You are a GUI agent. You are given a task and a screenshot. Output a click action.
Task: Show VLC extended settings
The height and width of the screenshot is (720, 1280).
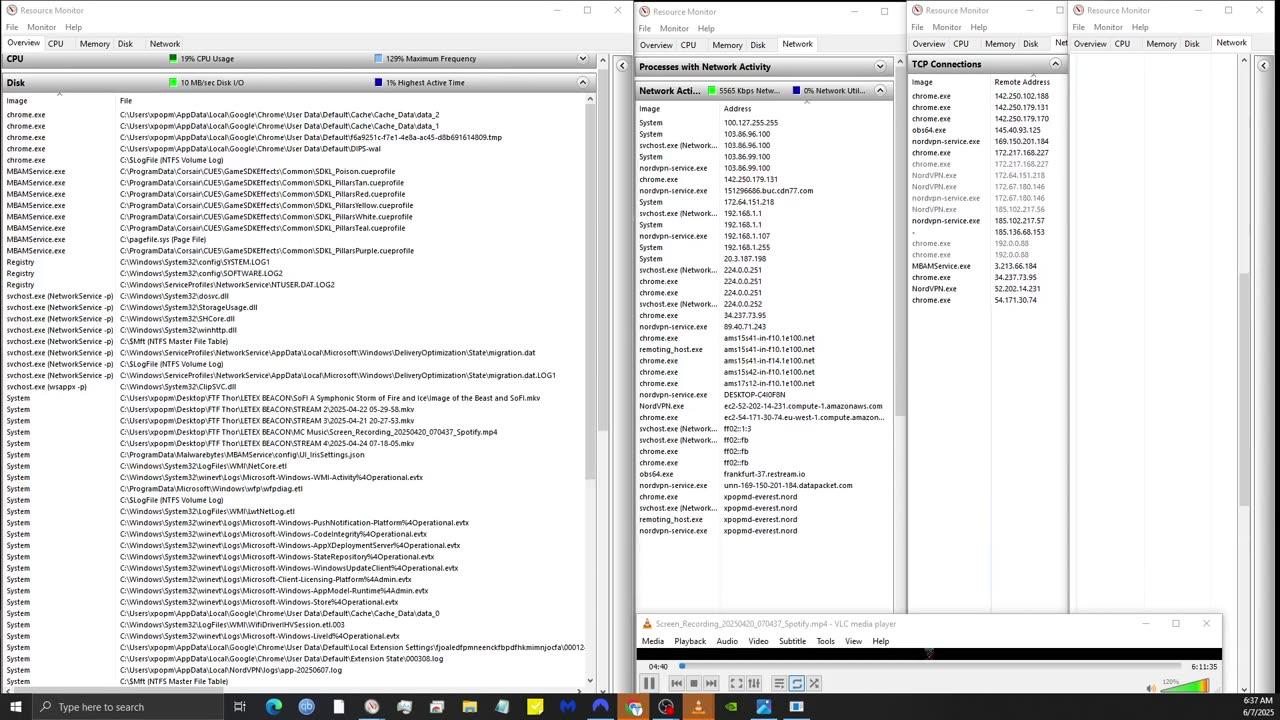[754, 683]
